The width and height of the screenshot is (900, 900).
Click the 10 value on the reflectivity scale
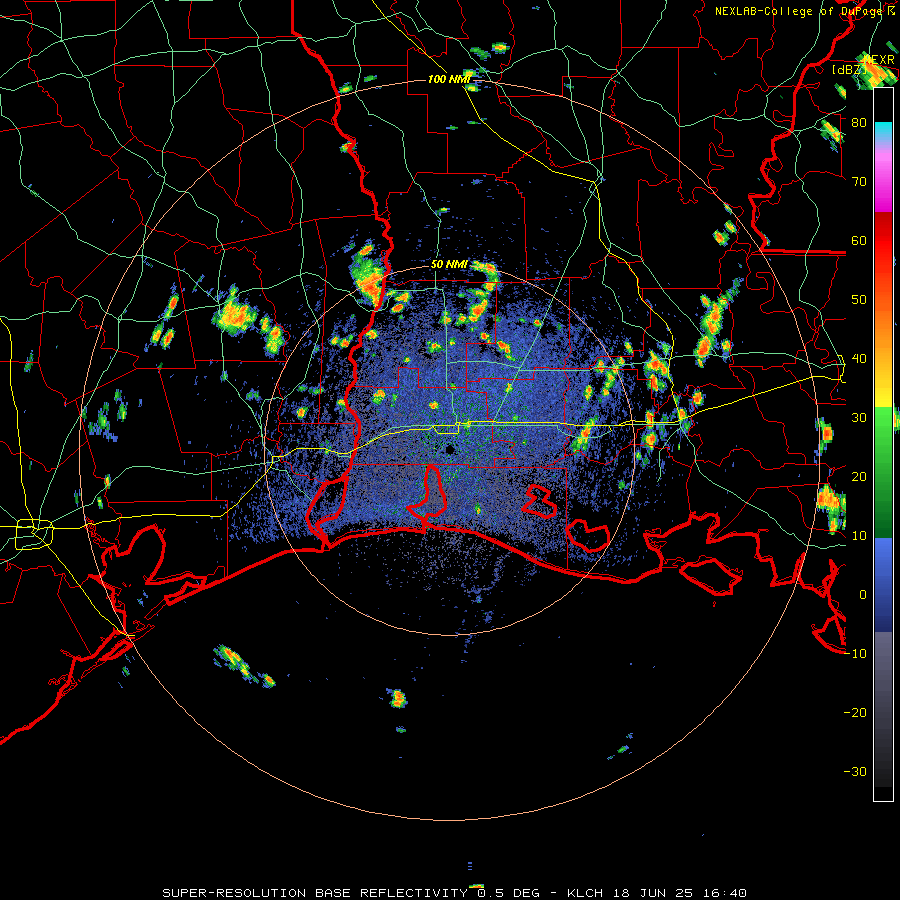coord(859,536)
